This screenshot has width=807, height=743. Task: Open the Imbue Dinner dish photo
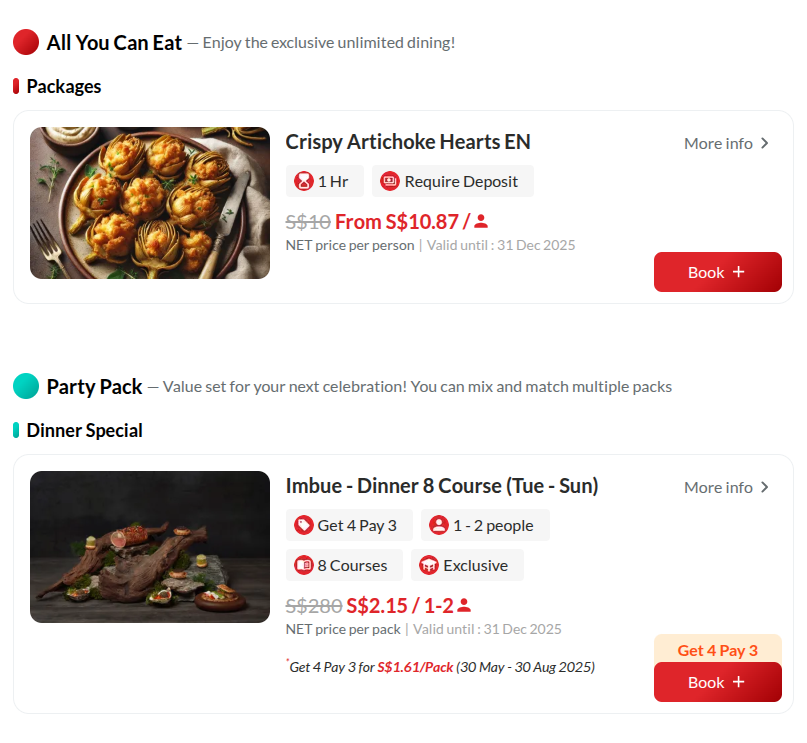150,547
